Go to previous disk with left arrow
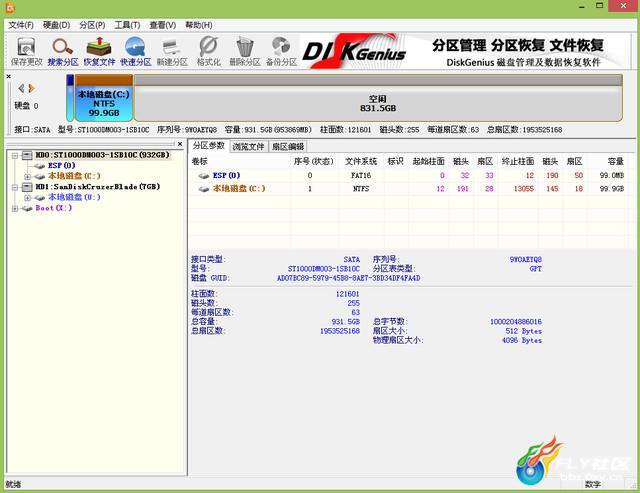This screenshot has width=640, height=493. [x=21, y=88]
